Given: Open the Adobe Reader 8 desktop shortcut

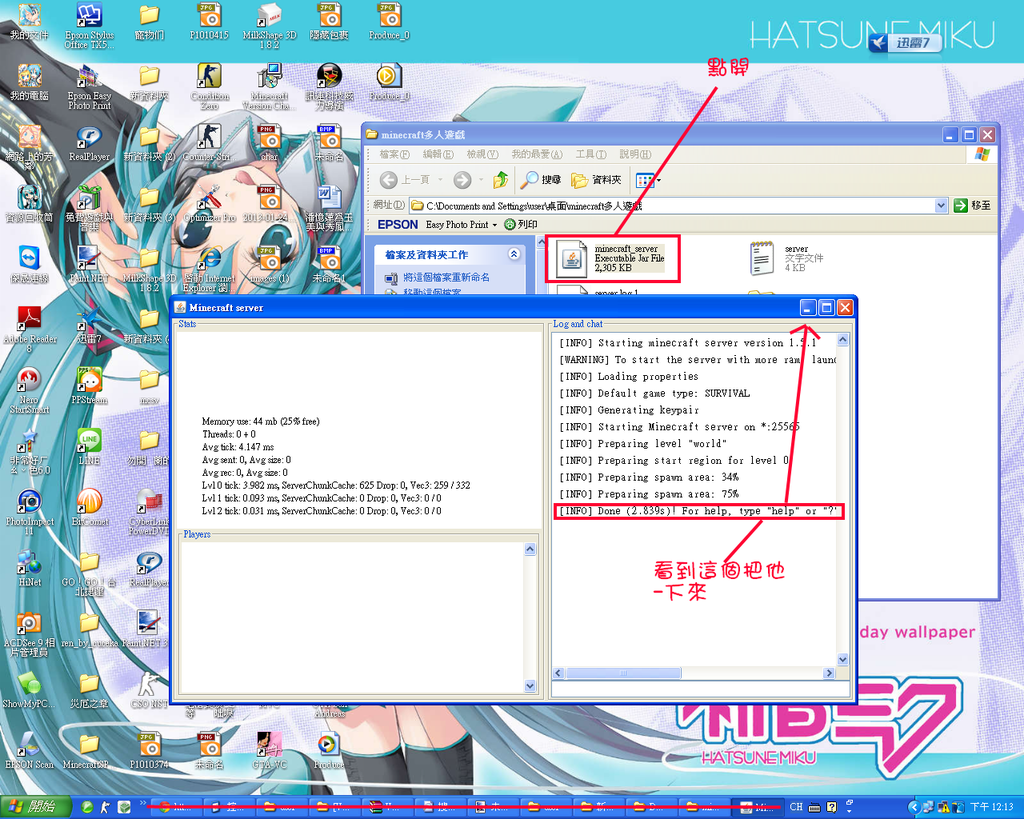Looking at the screenshot, I should tap(29, 329).
